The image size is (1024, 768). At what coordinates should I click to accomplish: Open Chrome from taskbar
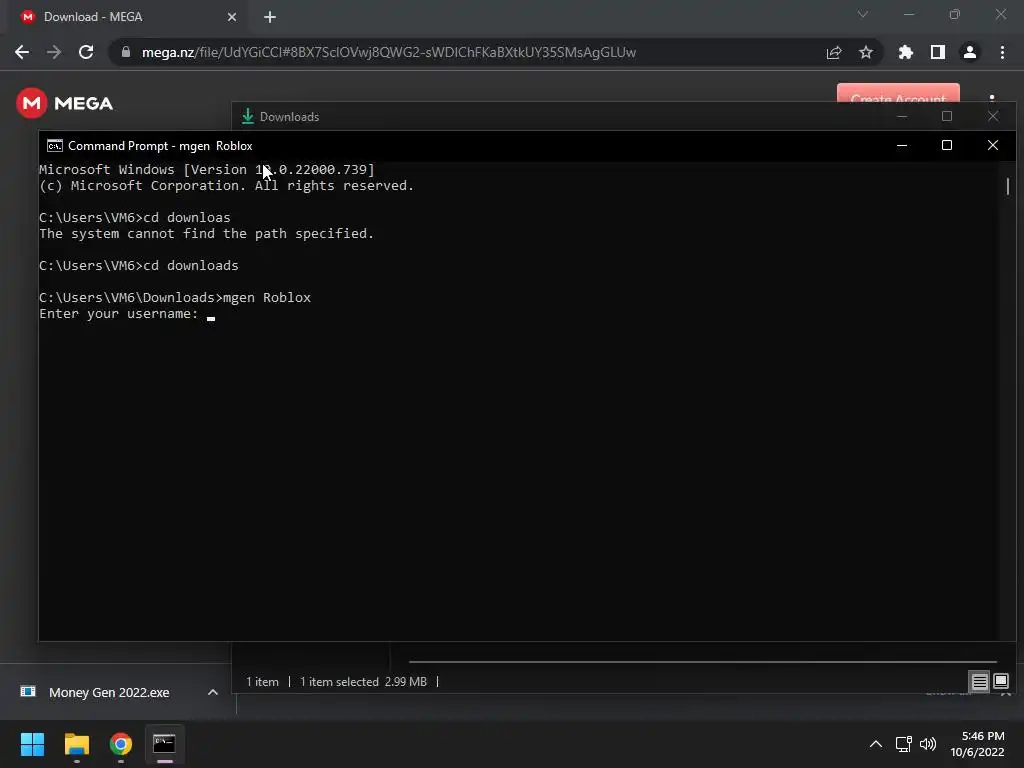121,744
